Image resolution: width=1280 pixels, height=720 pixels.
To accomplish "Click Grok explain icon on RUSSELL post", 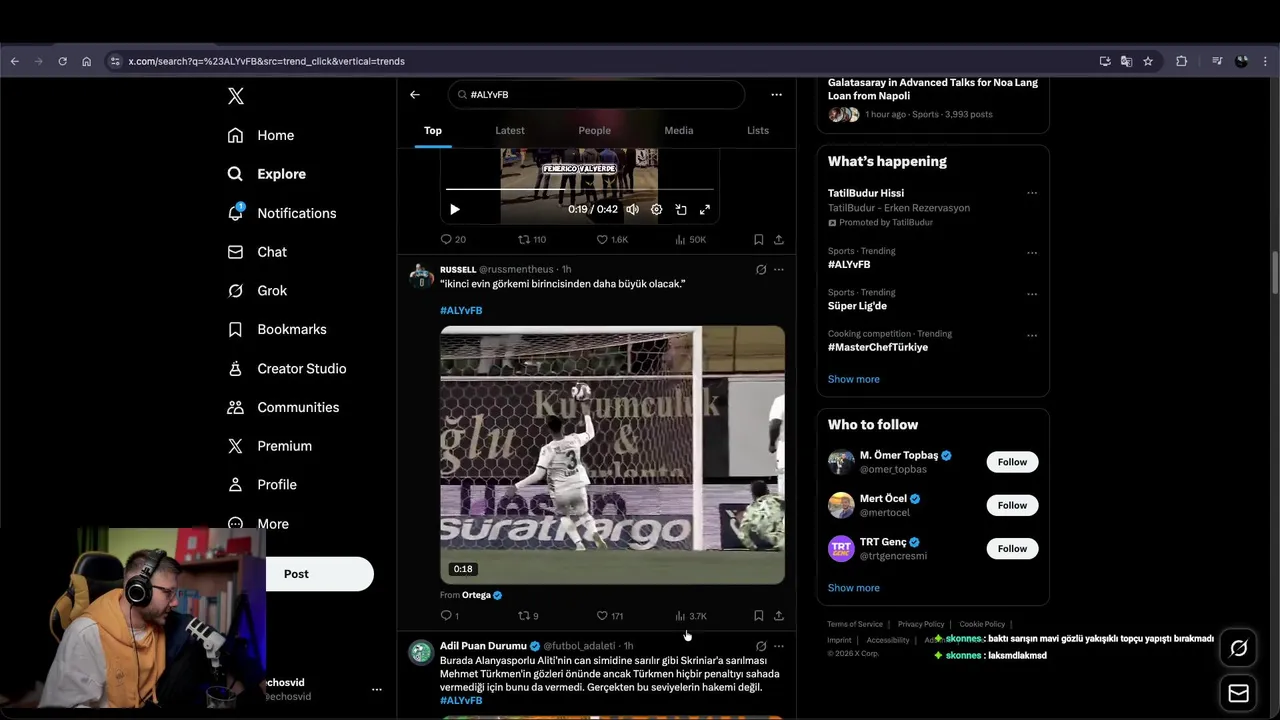I will coord(761,270).
